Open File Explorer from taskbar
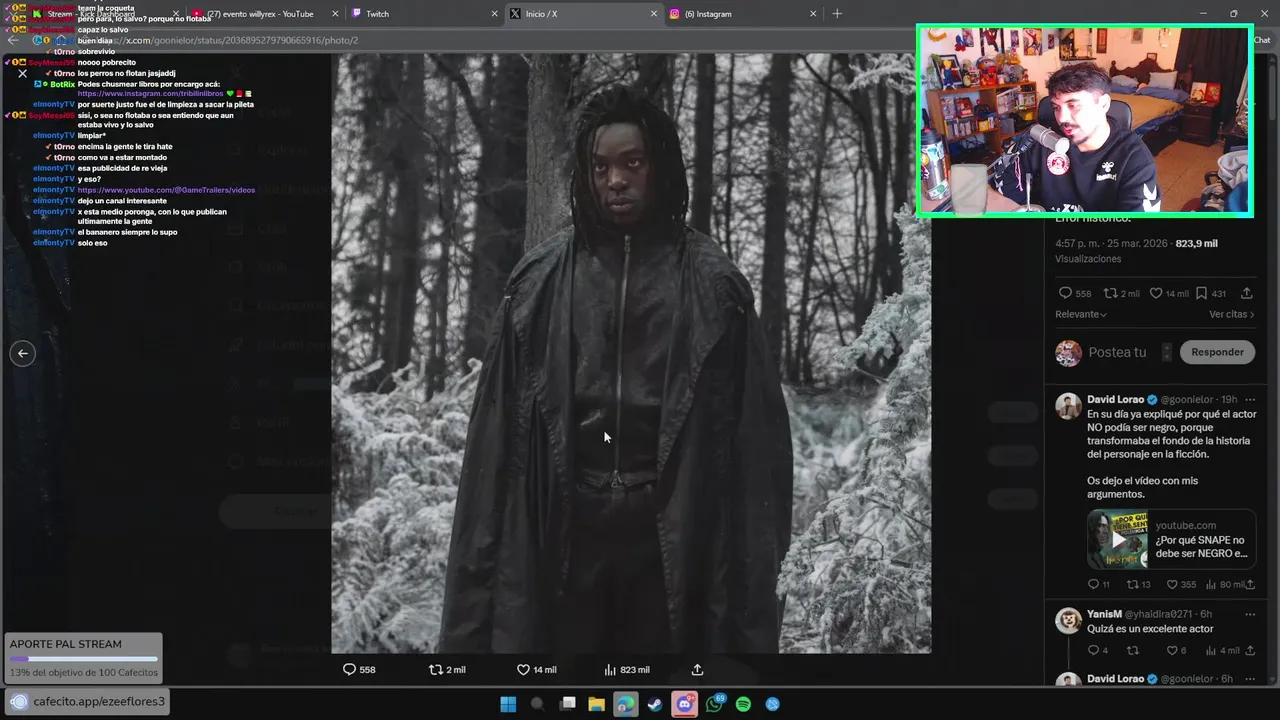This screenshot has height=720, width=1280. pyautogui.click(x=597, y=704)
